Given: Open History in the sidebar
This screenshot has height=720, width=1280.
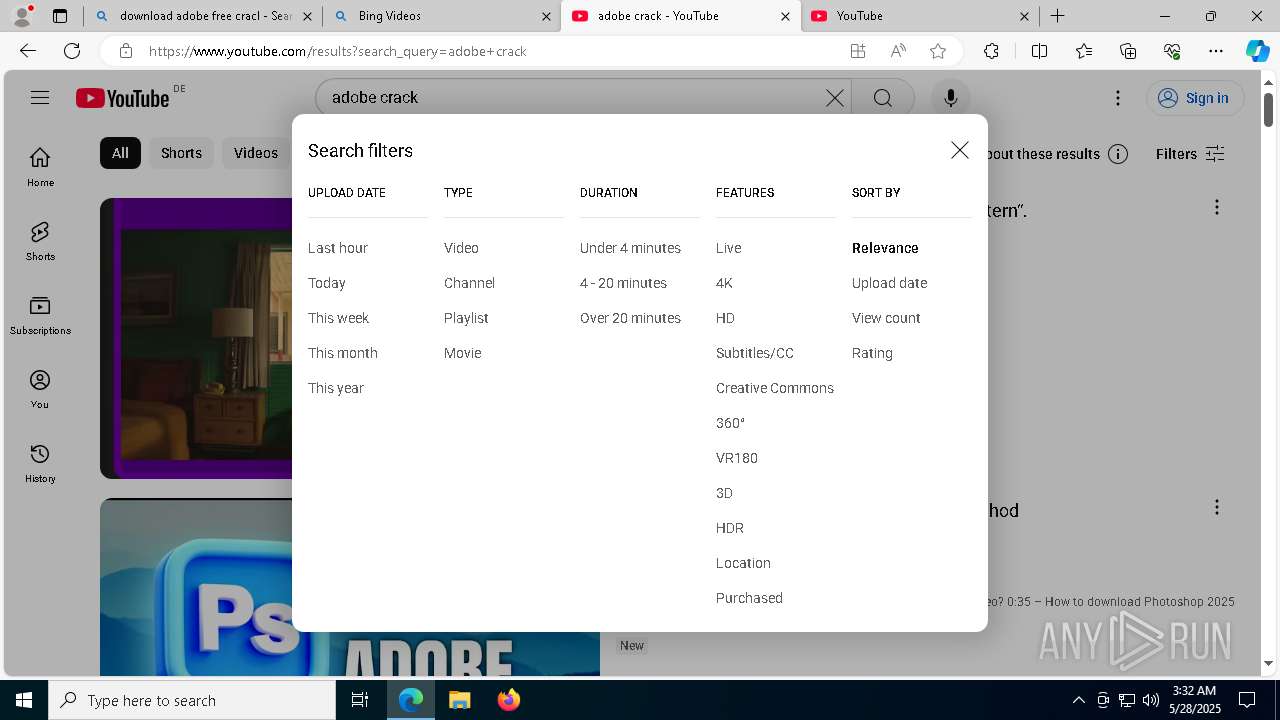Looking at the screenshot, I should click(x=40, y=463).
